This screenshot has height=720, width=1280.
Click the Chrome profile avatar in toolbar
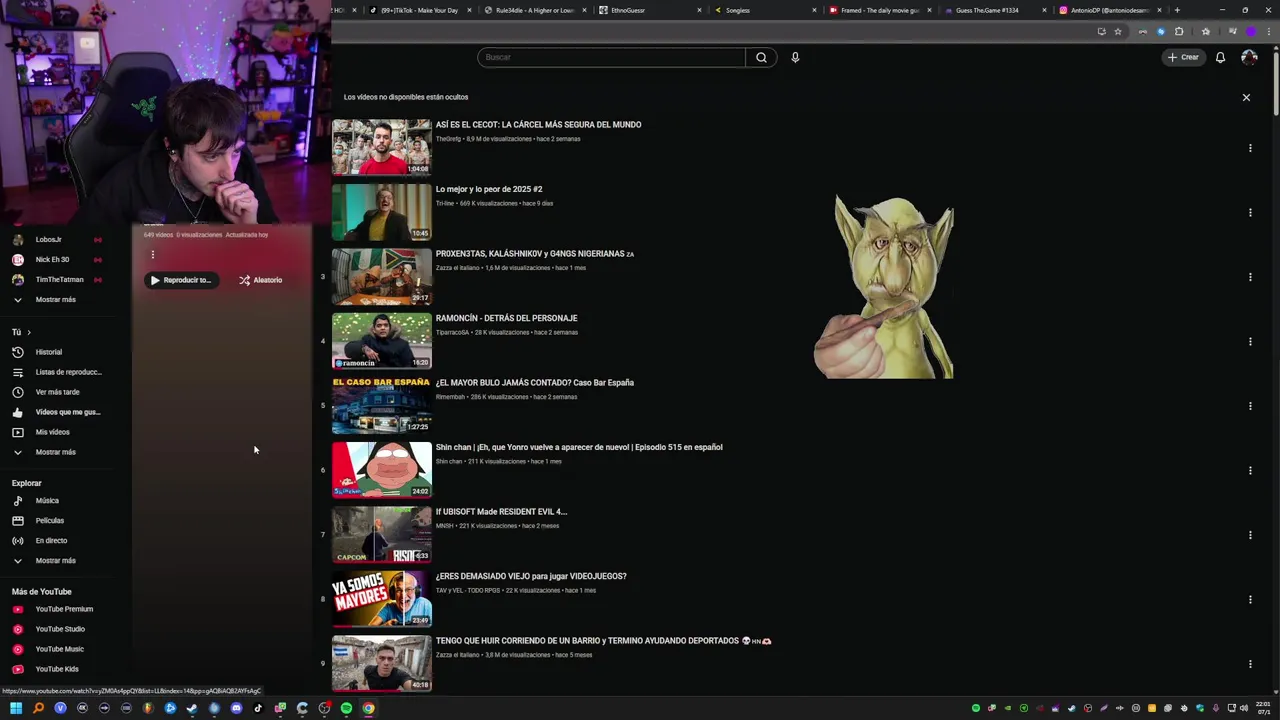(1251, 31)
